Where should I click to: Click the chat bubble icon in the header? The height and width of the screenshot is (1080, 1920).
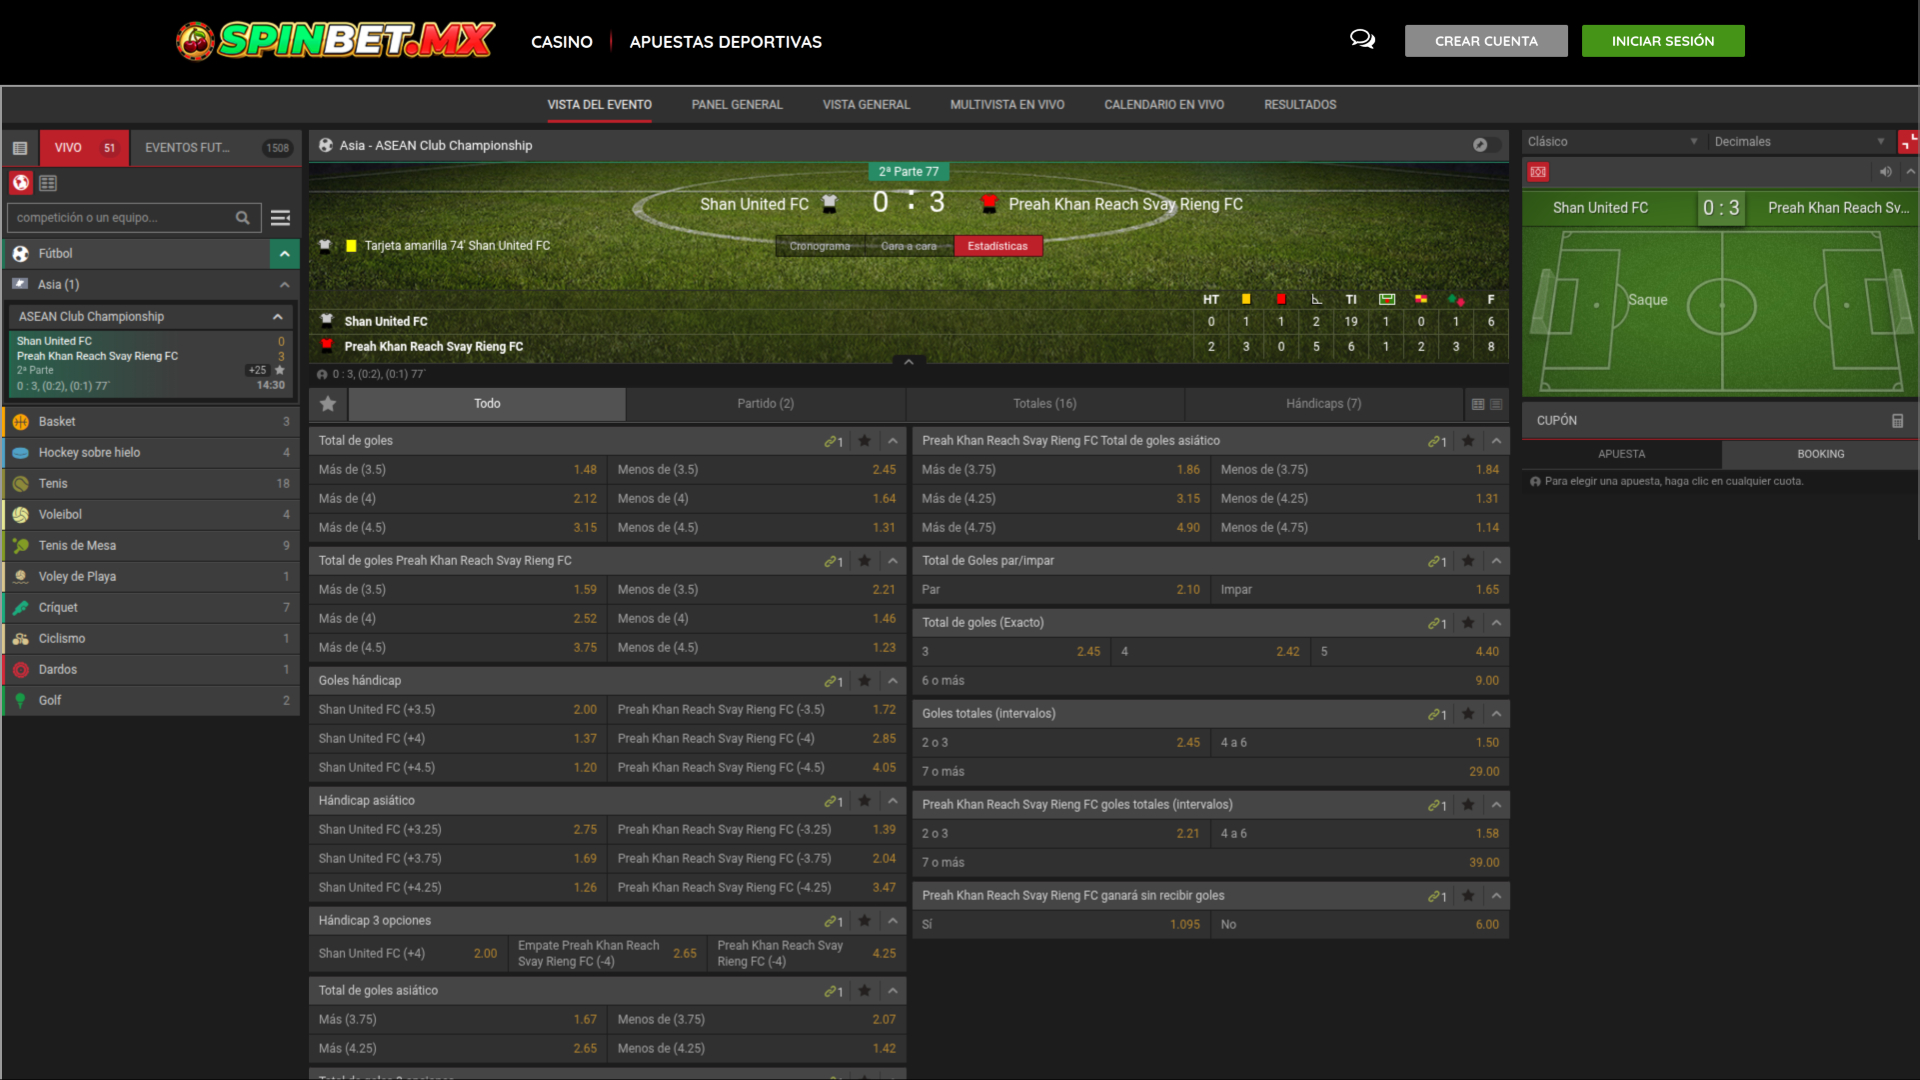(x=1362, y=40)
